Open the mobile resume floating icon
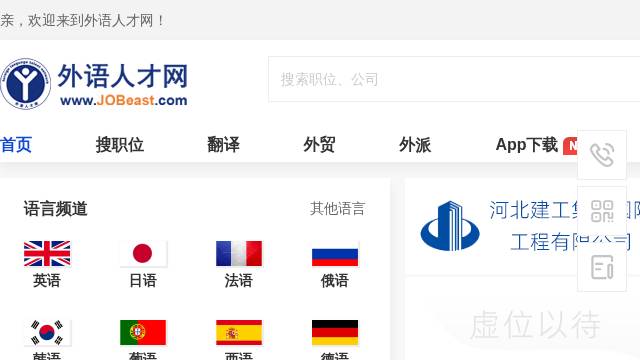 [x=602, y=267]
